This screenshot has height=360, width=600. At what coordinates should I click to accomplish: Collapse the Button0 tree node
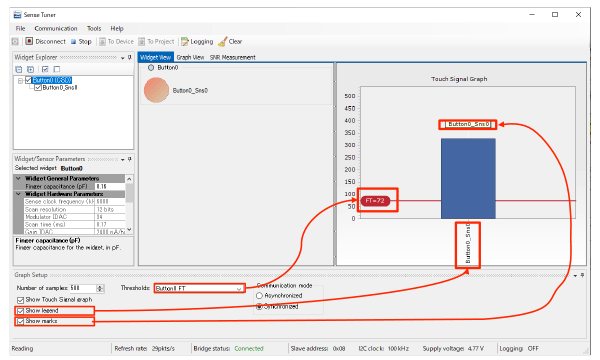click(x=20, y=81)
